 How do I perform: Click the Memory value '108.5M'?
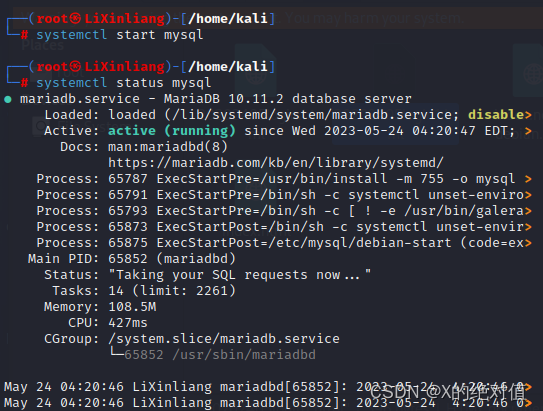click(132, 307)
